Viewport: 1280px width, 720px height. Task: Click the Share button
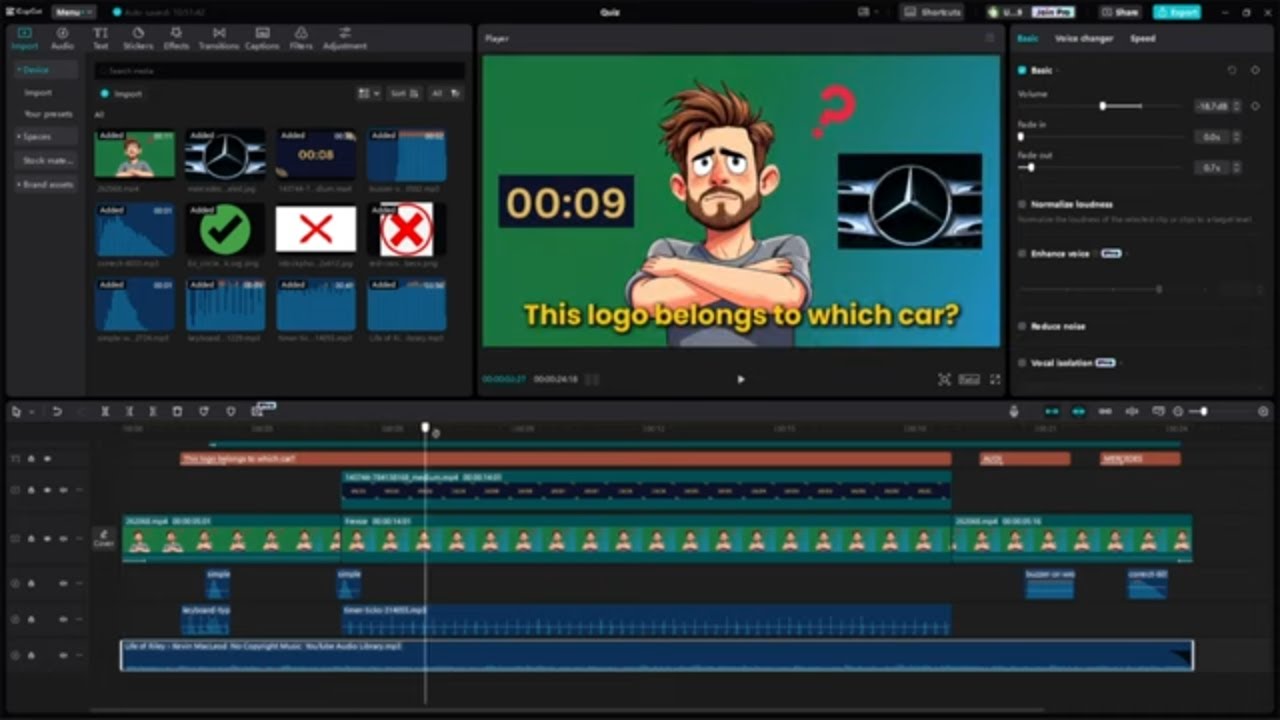pos(1121,12)
